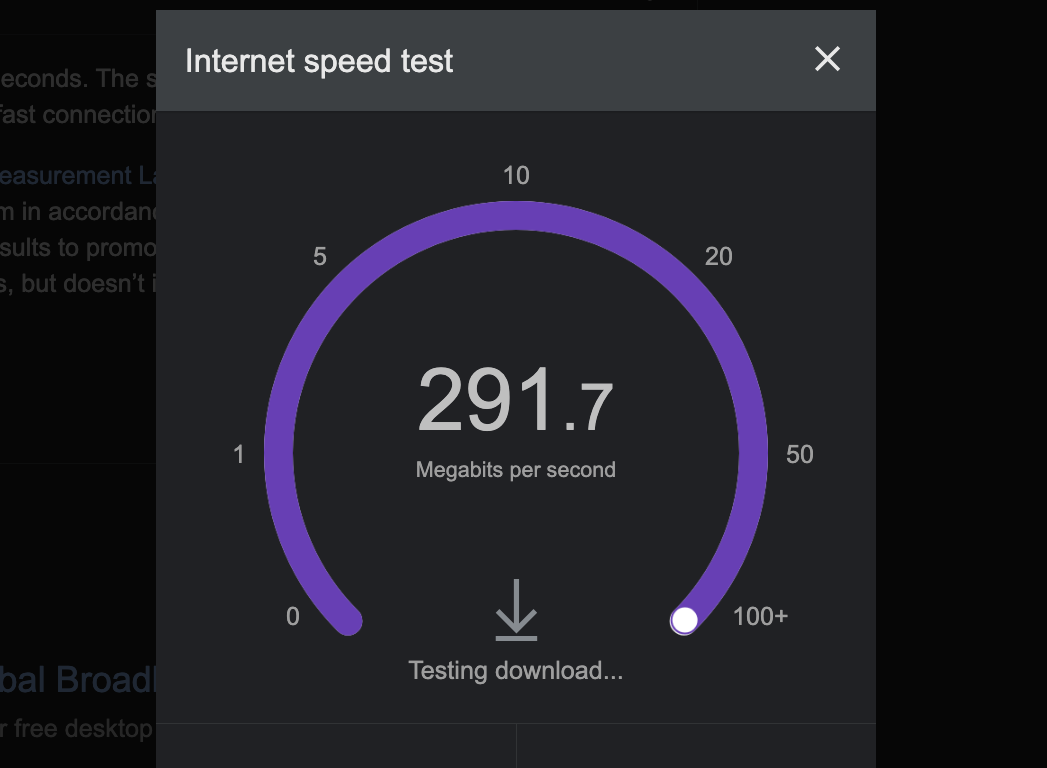Click the Megabits per second label
1047x768 pixels.
coord(516,469)
